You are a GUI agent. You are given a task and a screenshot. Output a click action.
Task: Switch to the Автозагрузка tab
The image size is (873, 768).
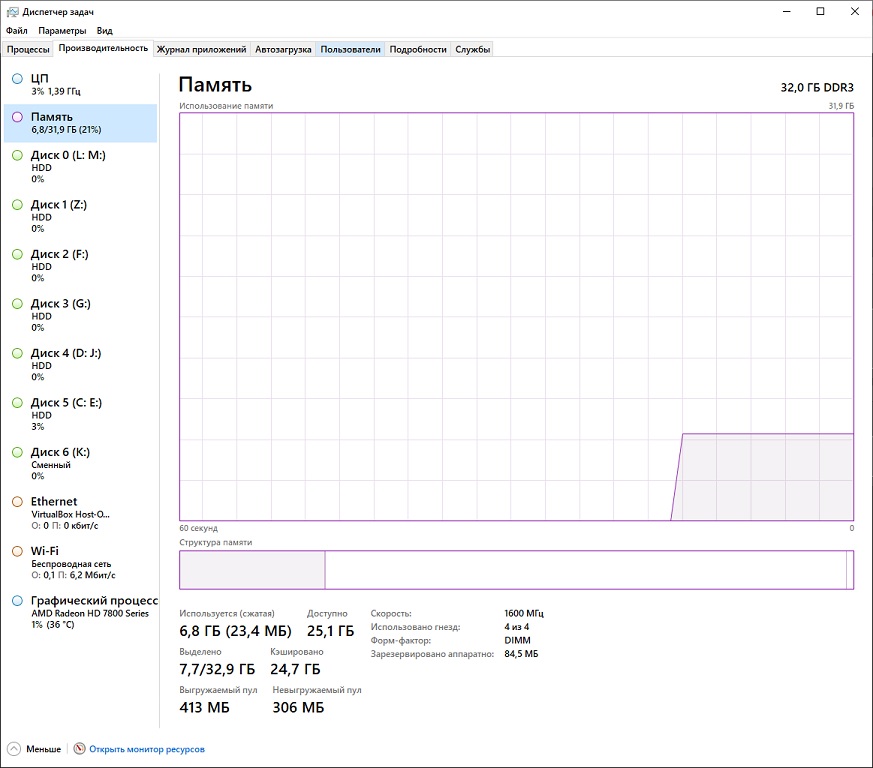(283, 50)
